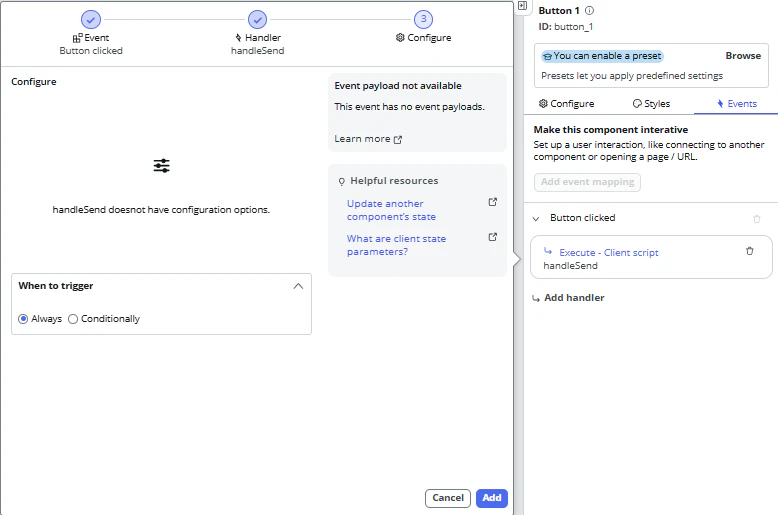Image resolution: width=778 pixels, height=515 pixels.
Task: Click the handleSend doesnot have configuration options message
Action: 161,210
